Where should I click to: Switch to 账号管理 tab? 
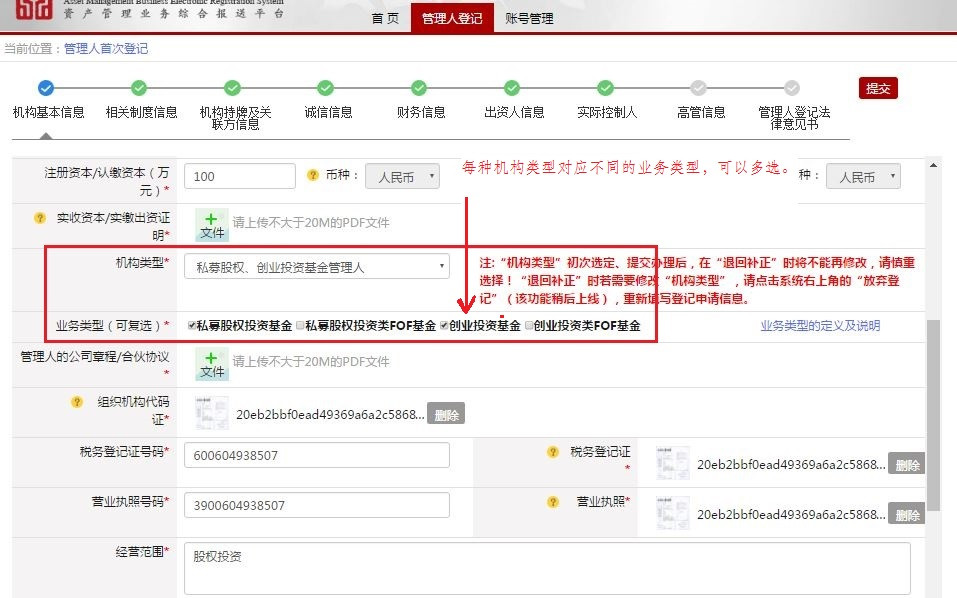(528, 19)
